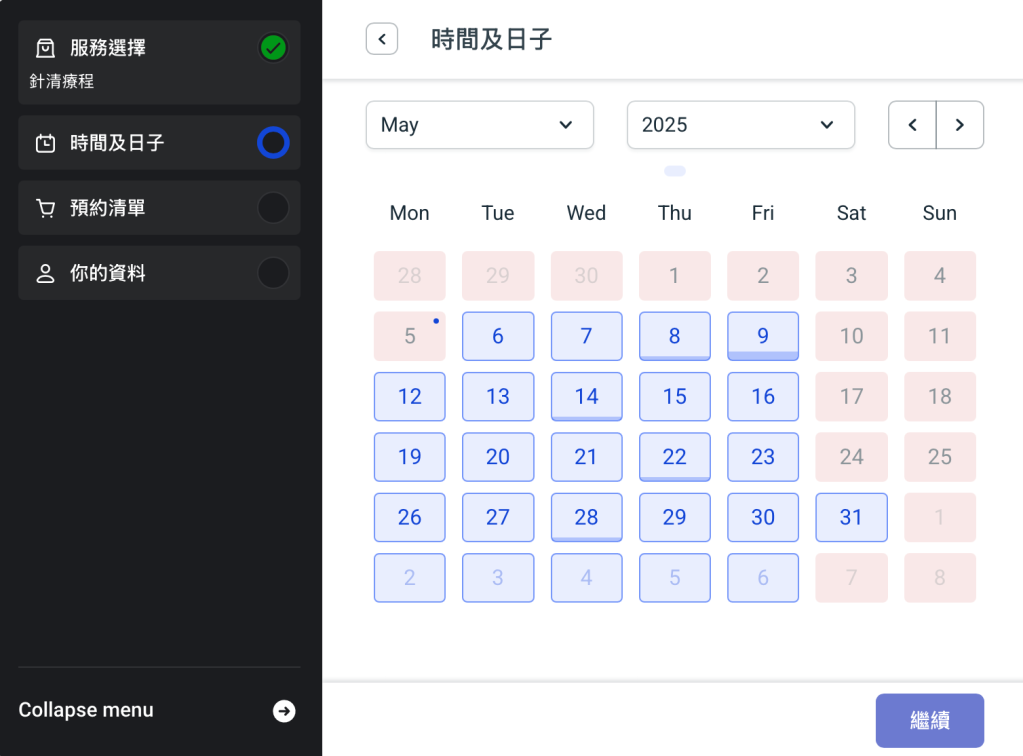Click the shopping bag icon for 服務選擇
The width and height of the screenshot is (1023, 756).
pos(45,48)
